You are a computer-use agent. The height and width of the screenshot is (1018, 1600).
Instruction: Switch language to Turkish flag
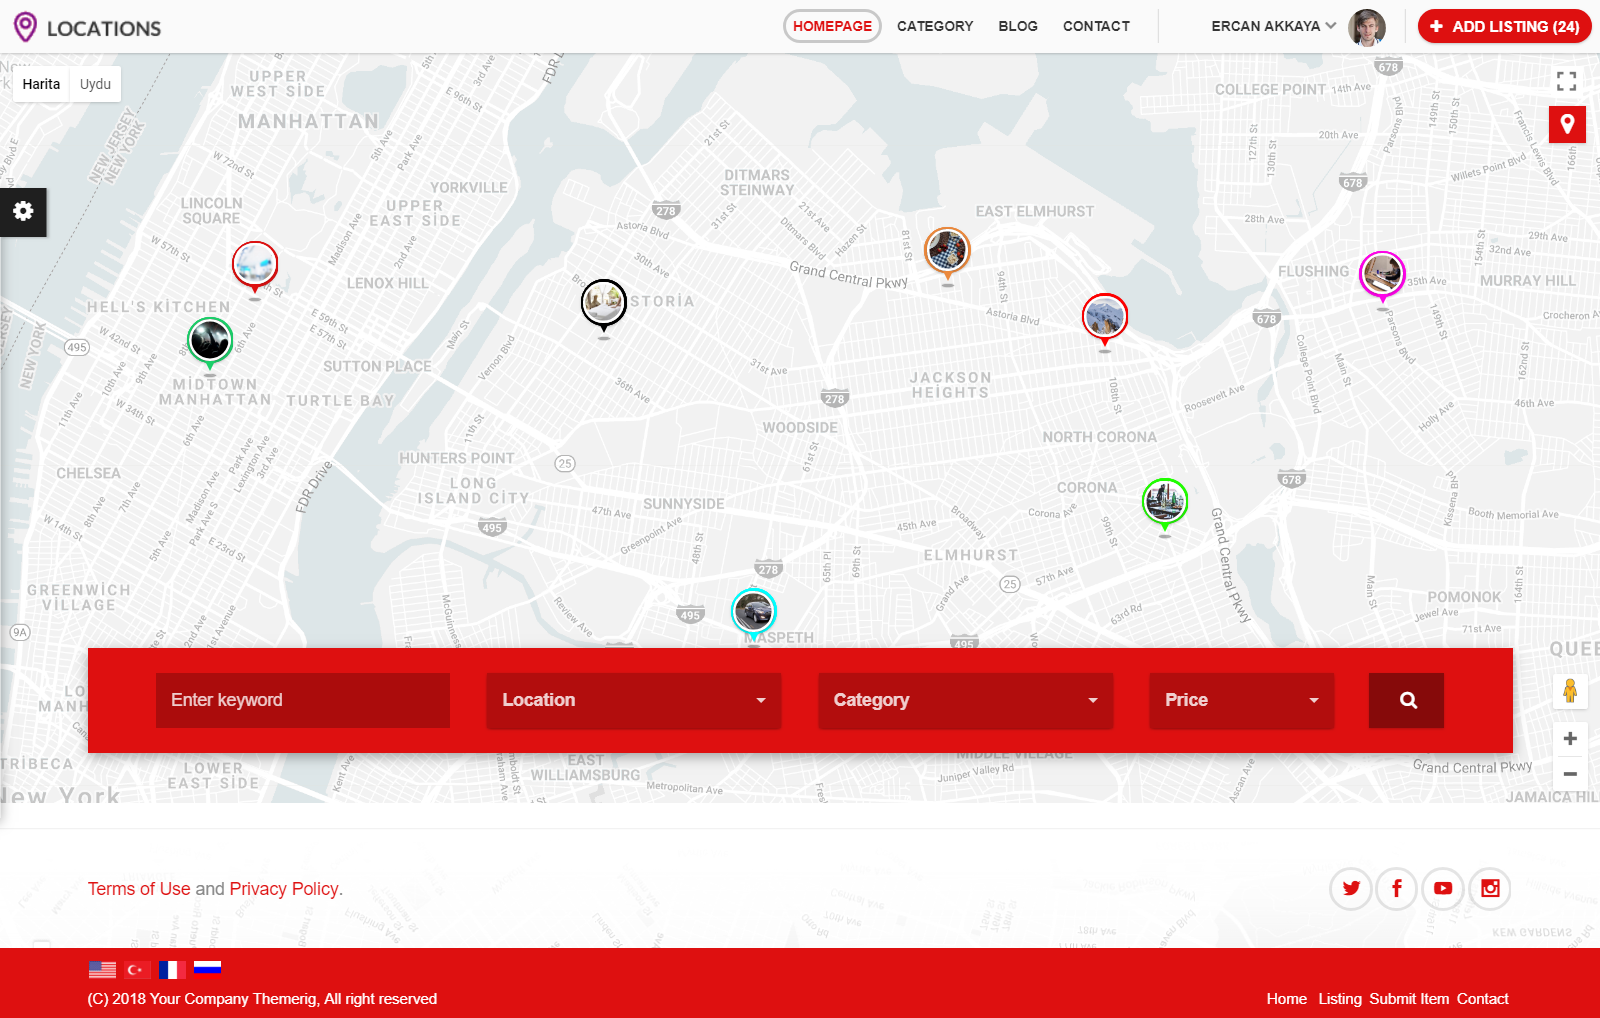point(137,969)
